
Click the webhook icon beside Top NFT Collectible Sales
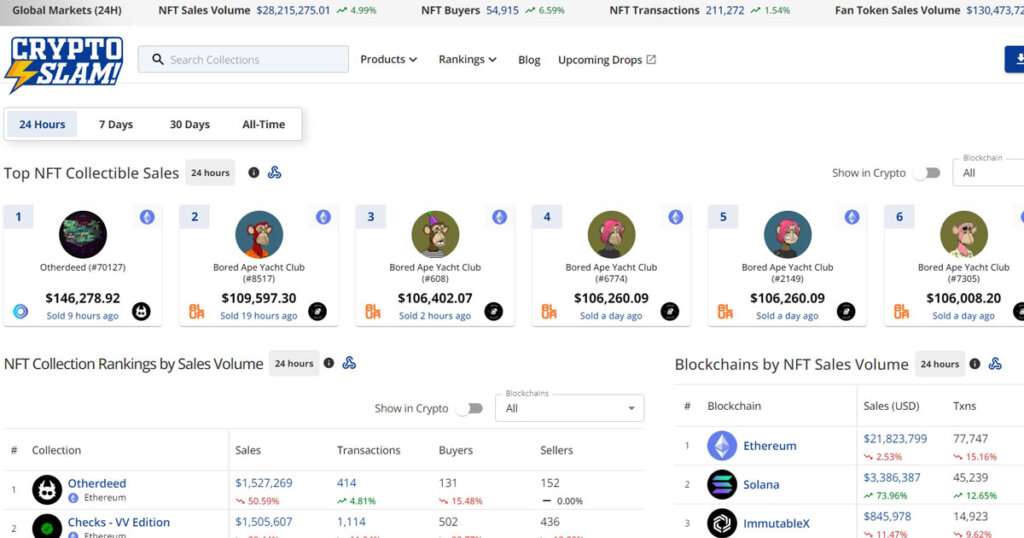[274, 172]
